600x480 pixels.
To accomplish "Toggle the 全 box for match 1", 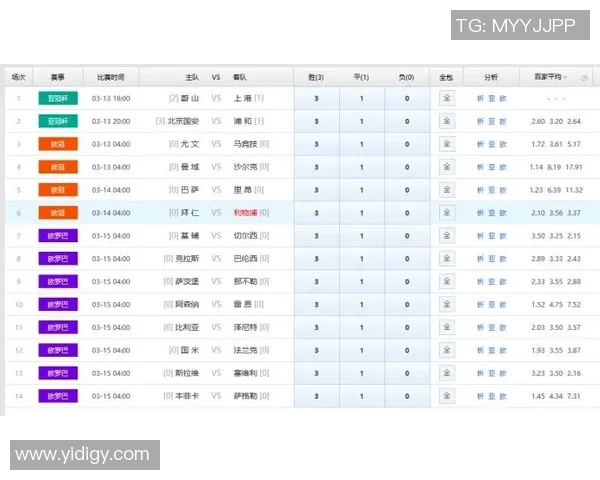I will (x=446, y=98).
